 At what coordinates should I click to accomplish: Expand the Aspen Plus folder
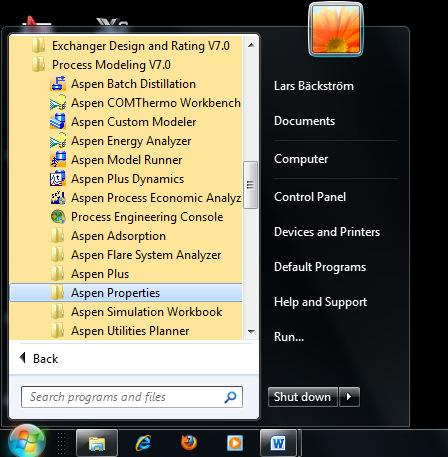(x=126, y=274)
